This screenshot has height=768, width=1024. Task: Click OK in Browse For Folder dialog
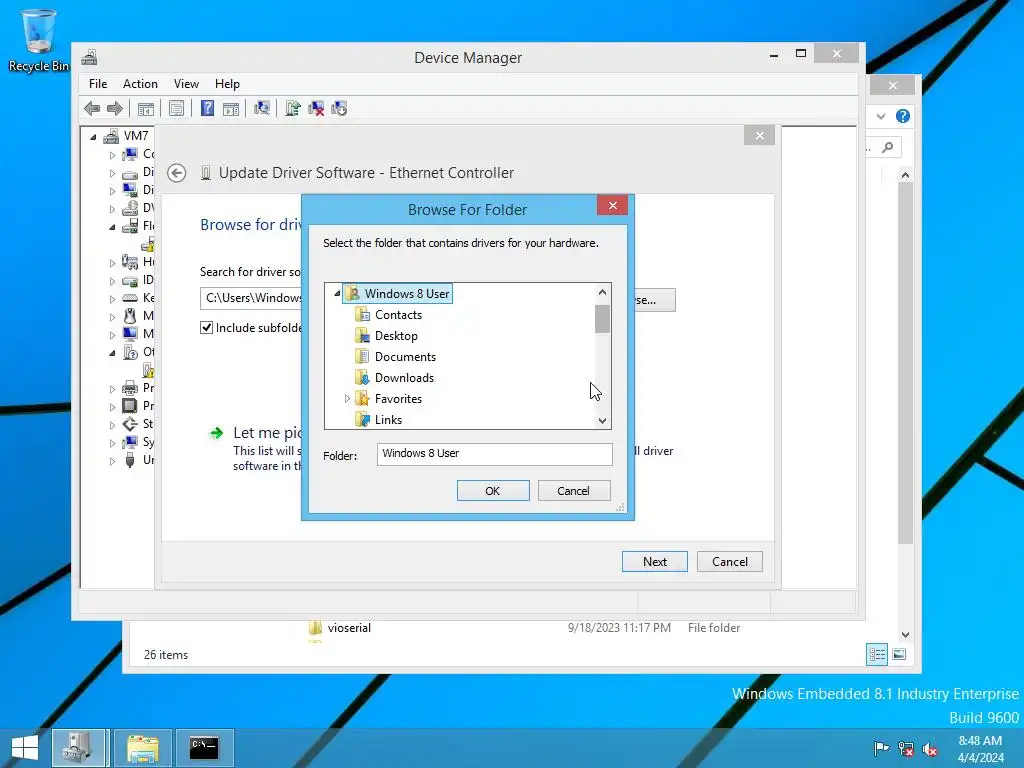click(x=493, y=490)
